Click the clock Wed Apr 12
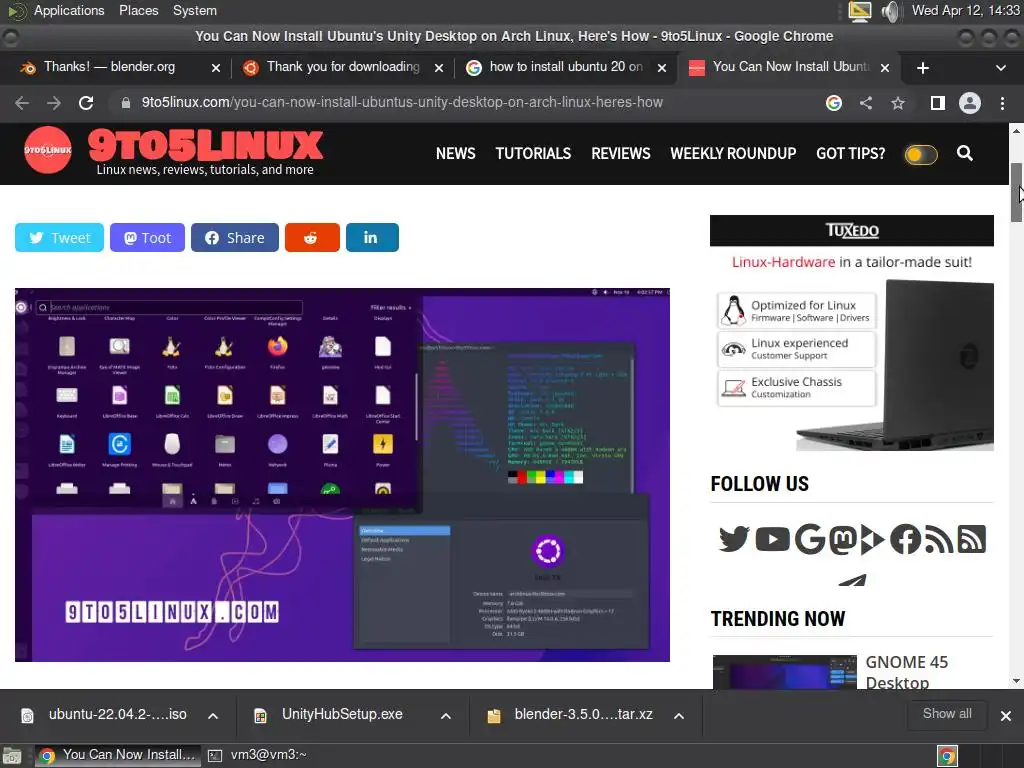The width and height of the screenshot is (1024, 768). 965,10
